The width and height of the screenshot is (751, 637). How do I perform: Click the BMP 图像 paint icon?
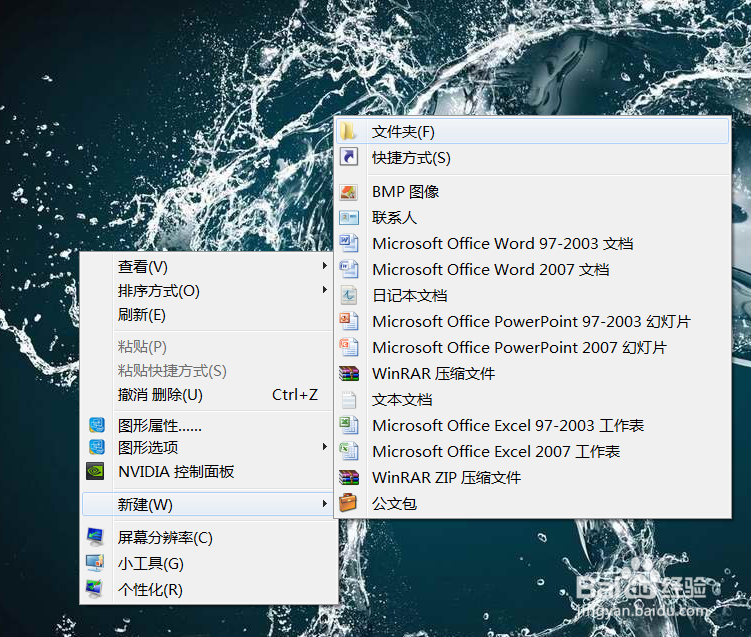pyautogui.click(x=349, y=192)
